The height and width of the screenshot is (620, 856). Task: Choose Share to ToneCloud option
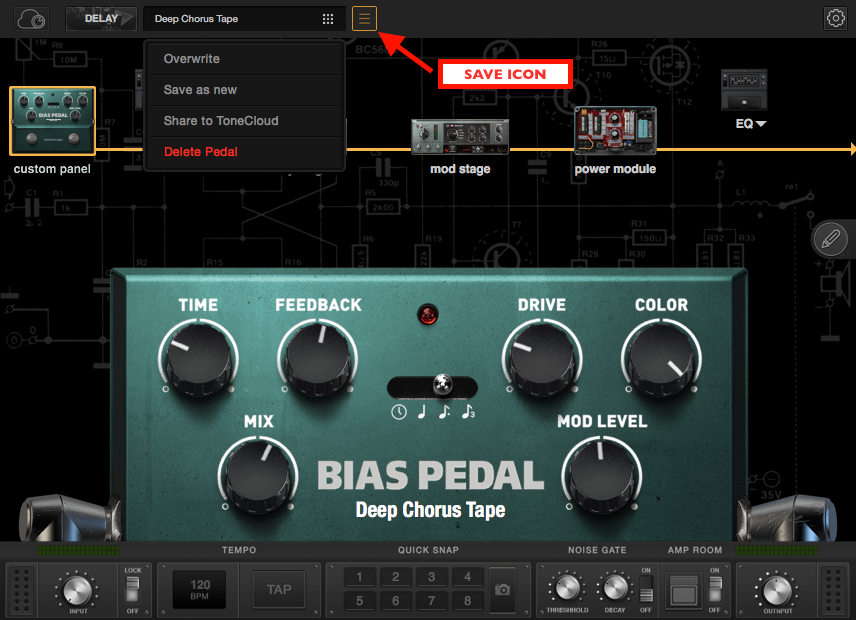click(x=244, y=121)
